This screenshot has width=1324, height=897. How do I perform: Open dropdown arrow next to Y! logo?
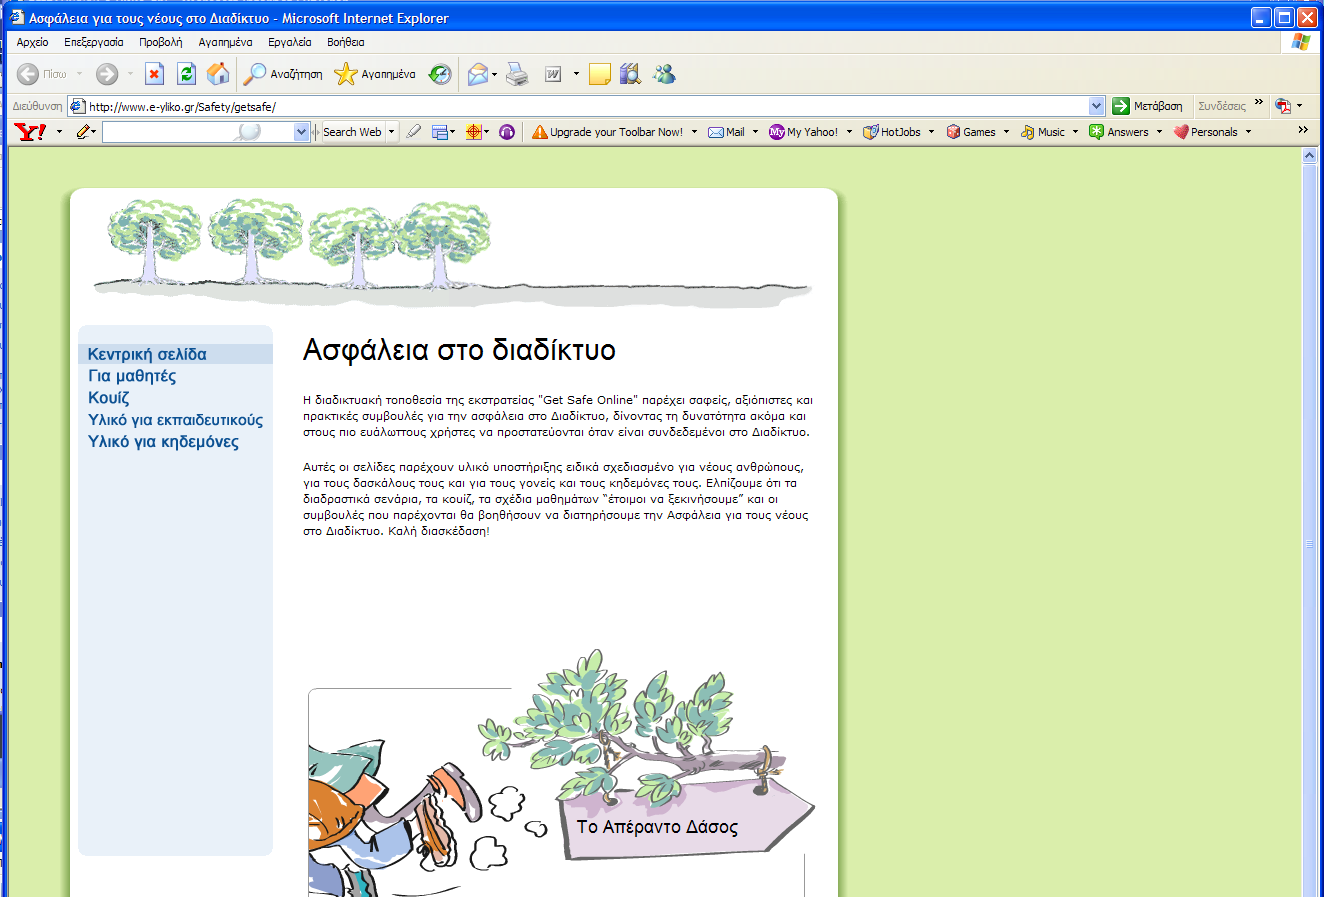coord(59,132)
